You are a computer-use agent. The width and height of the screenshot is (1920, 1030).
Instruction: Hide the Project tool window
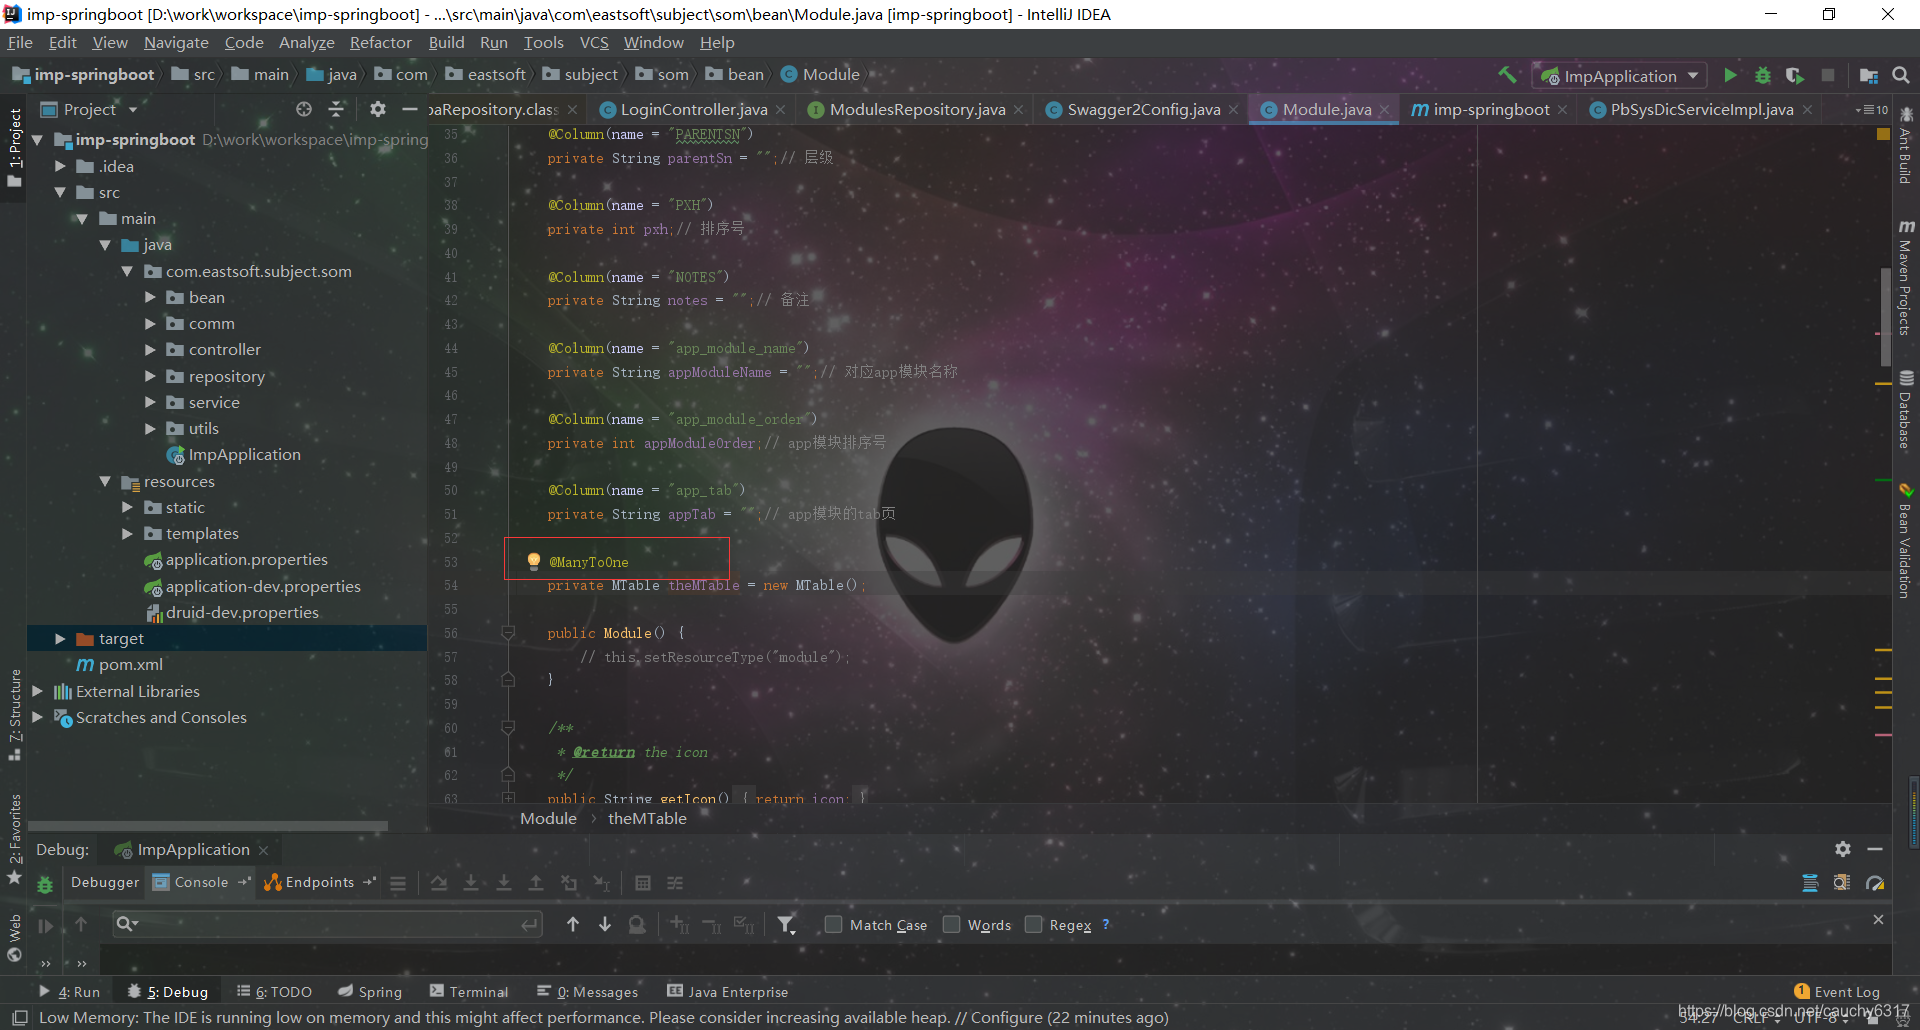[409, 109]
